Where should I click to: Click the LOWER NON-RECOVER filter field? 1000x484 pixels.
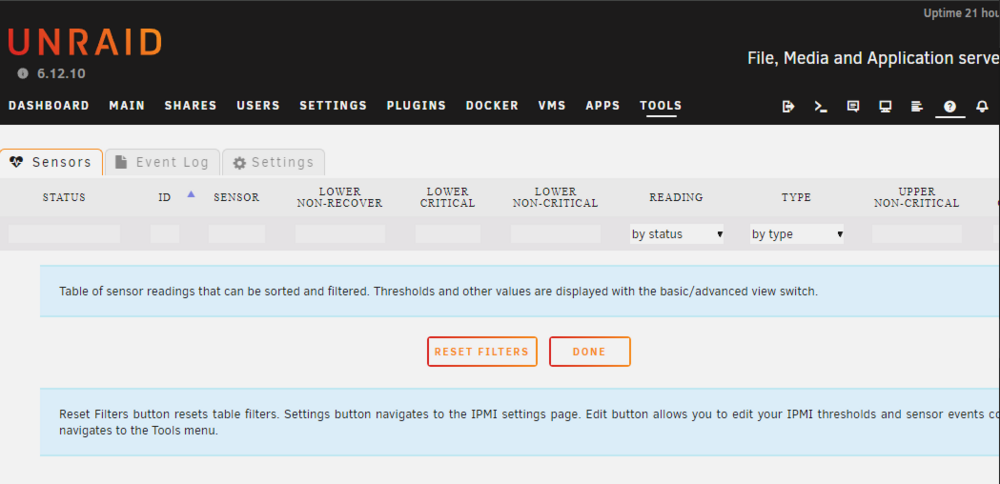point(340,234)
